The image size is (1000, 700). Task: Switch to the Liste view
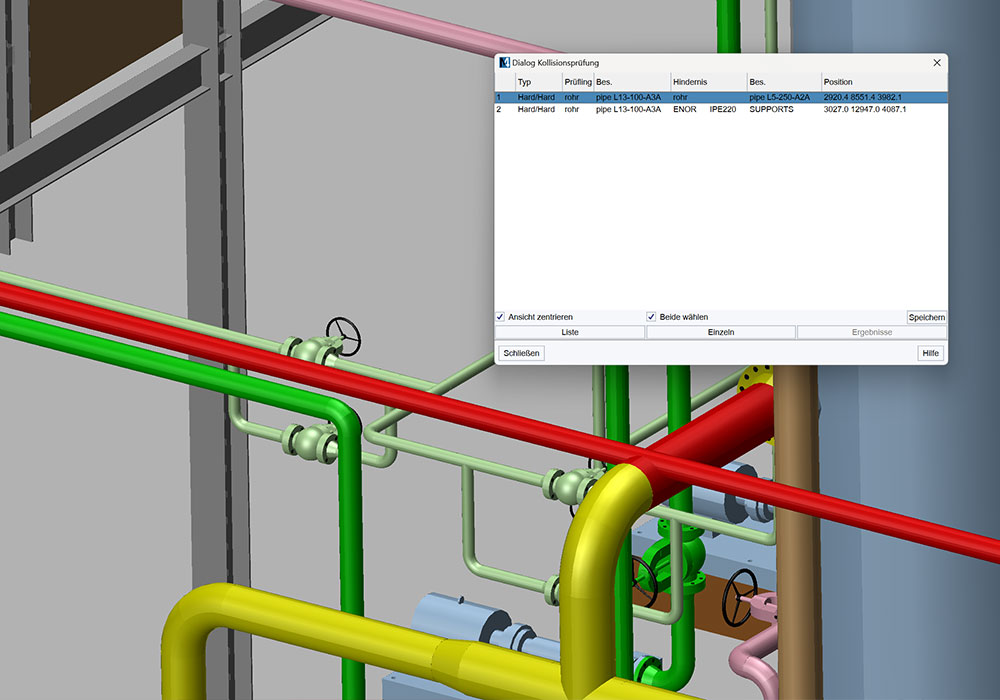tap(569, 332)
